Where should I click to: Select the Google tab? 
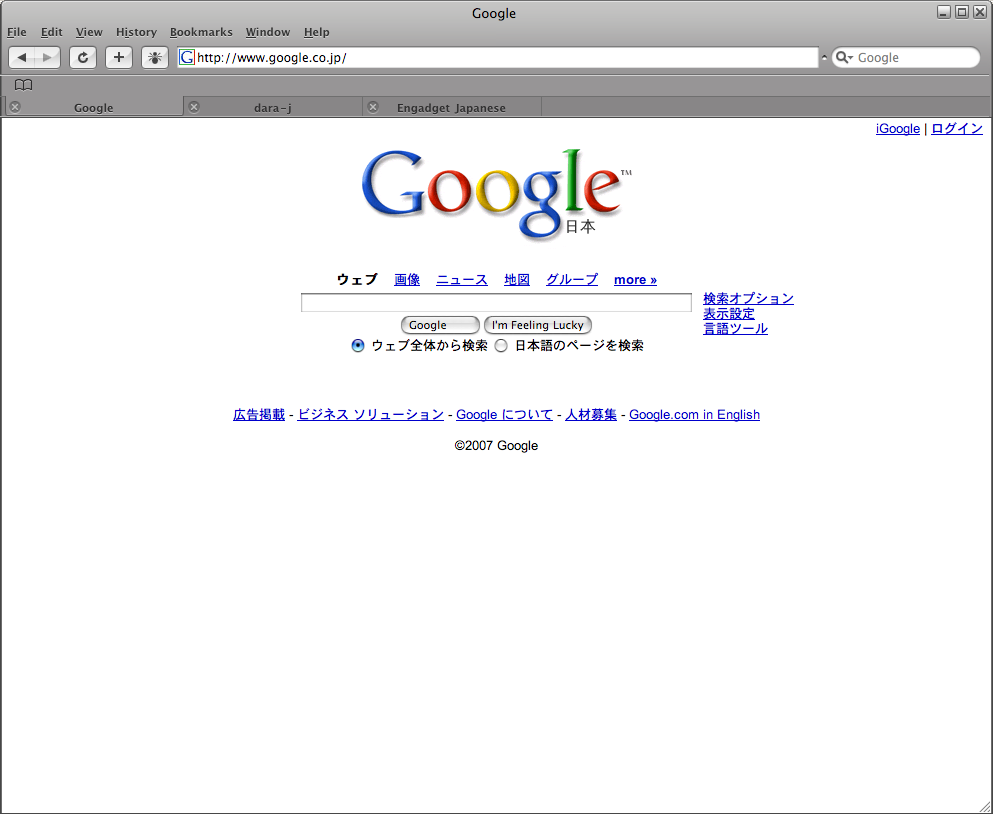pyautogui.click(x=94, y=107)
